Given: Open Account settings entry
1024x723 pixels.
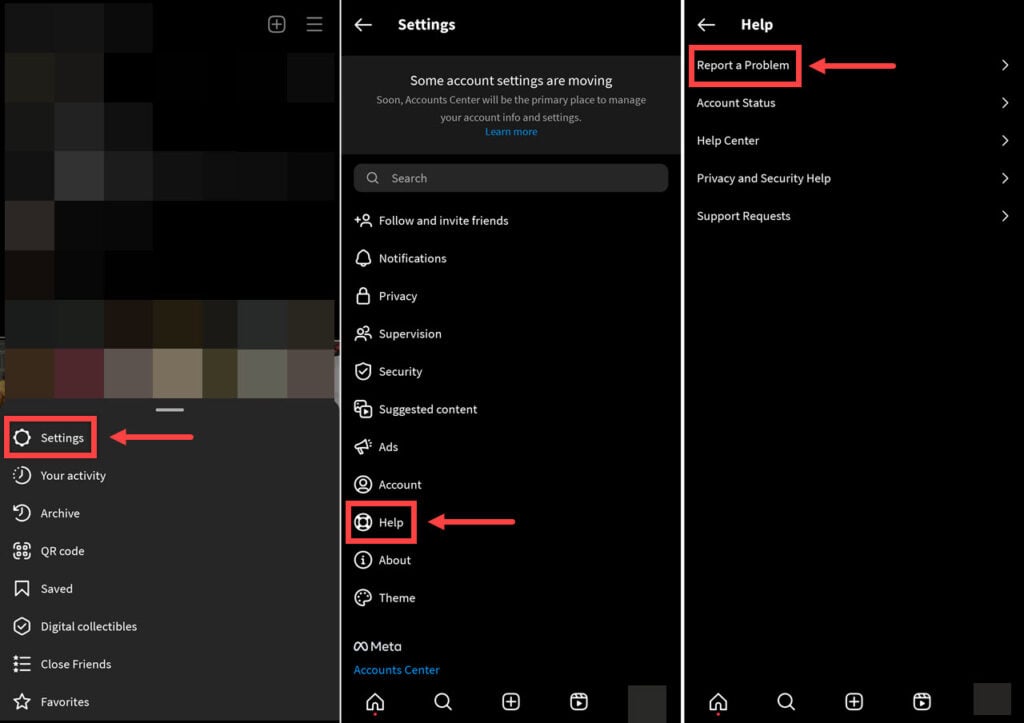Looking at the screenshot, I should [x=511, y=485].
